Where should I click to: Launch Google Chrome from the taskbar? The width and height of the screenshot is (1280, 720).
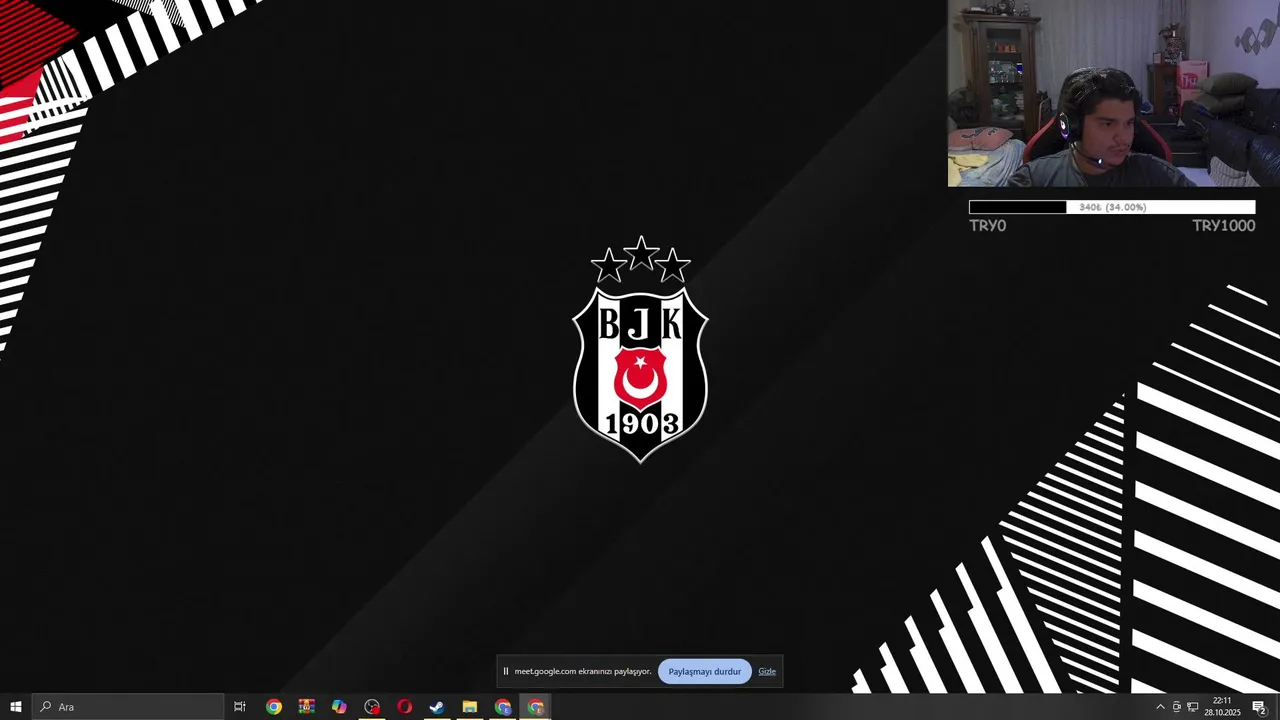pos(273,707)
